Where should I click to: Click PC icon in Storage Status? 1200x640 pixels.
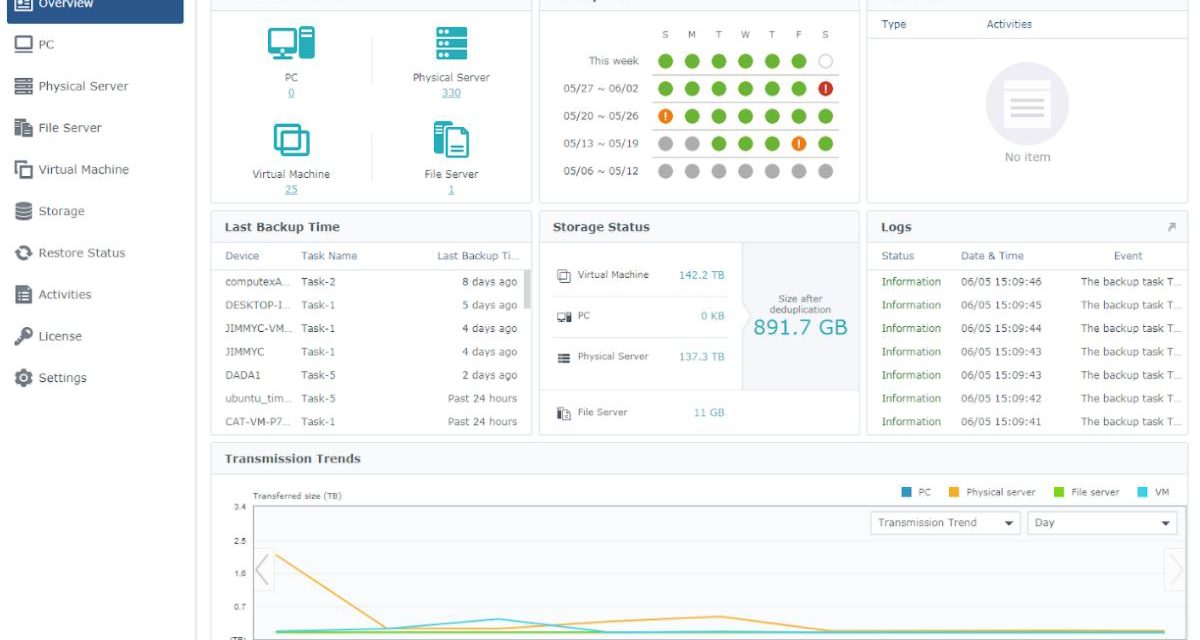[x=564, y=317]
